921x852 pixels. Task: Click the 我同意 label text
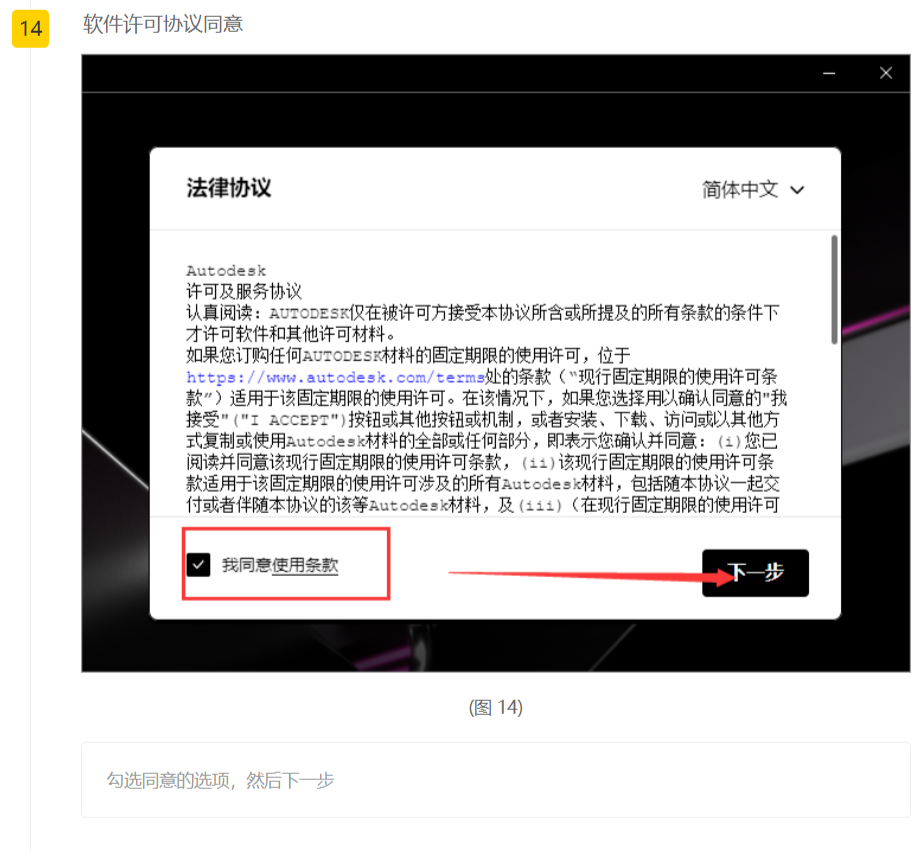click(246, 565)
